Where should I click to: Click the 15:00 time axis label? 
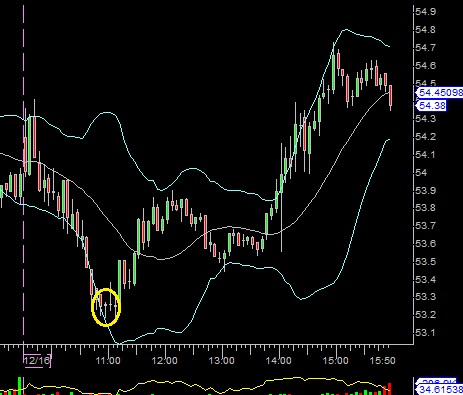[336, 361]
